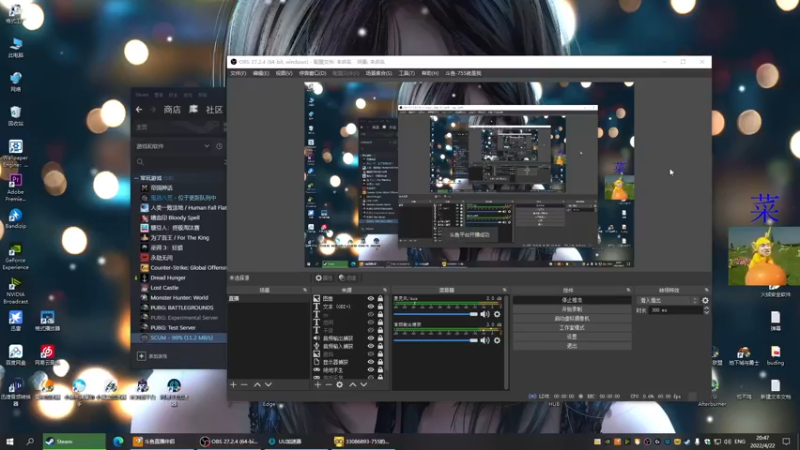Toggle lock on 音频输入捕获 source
The width and height of the screenshot is (800, 450).
(x=380, y=346)
